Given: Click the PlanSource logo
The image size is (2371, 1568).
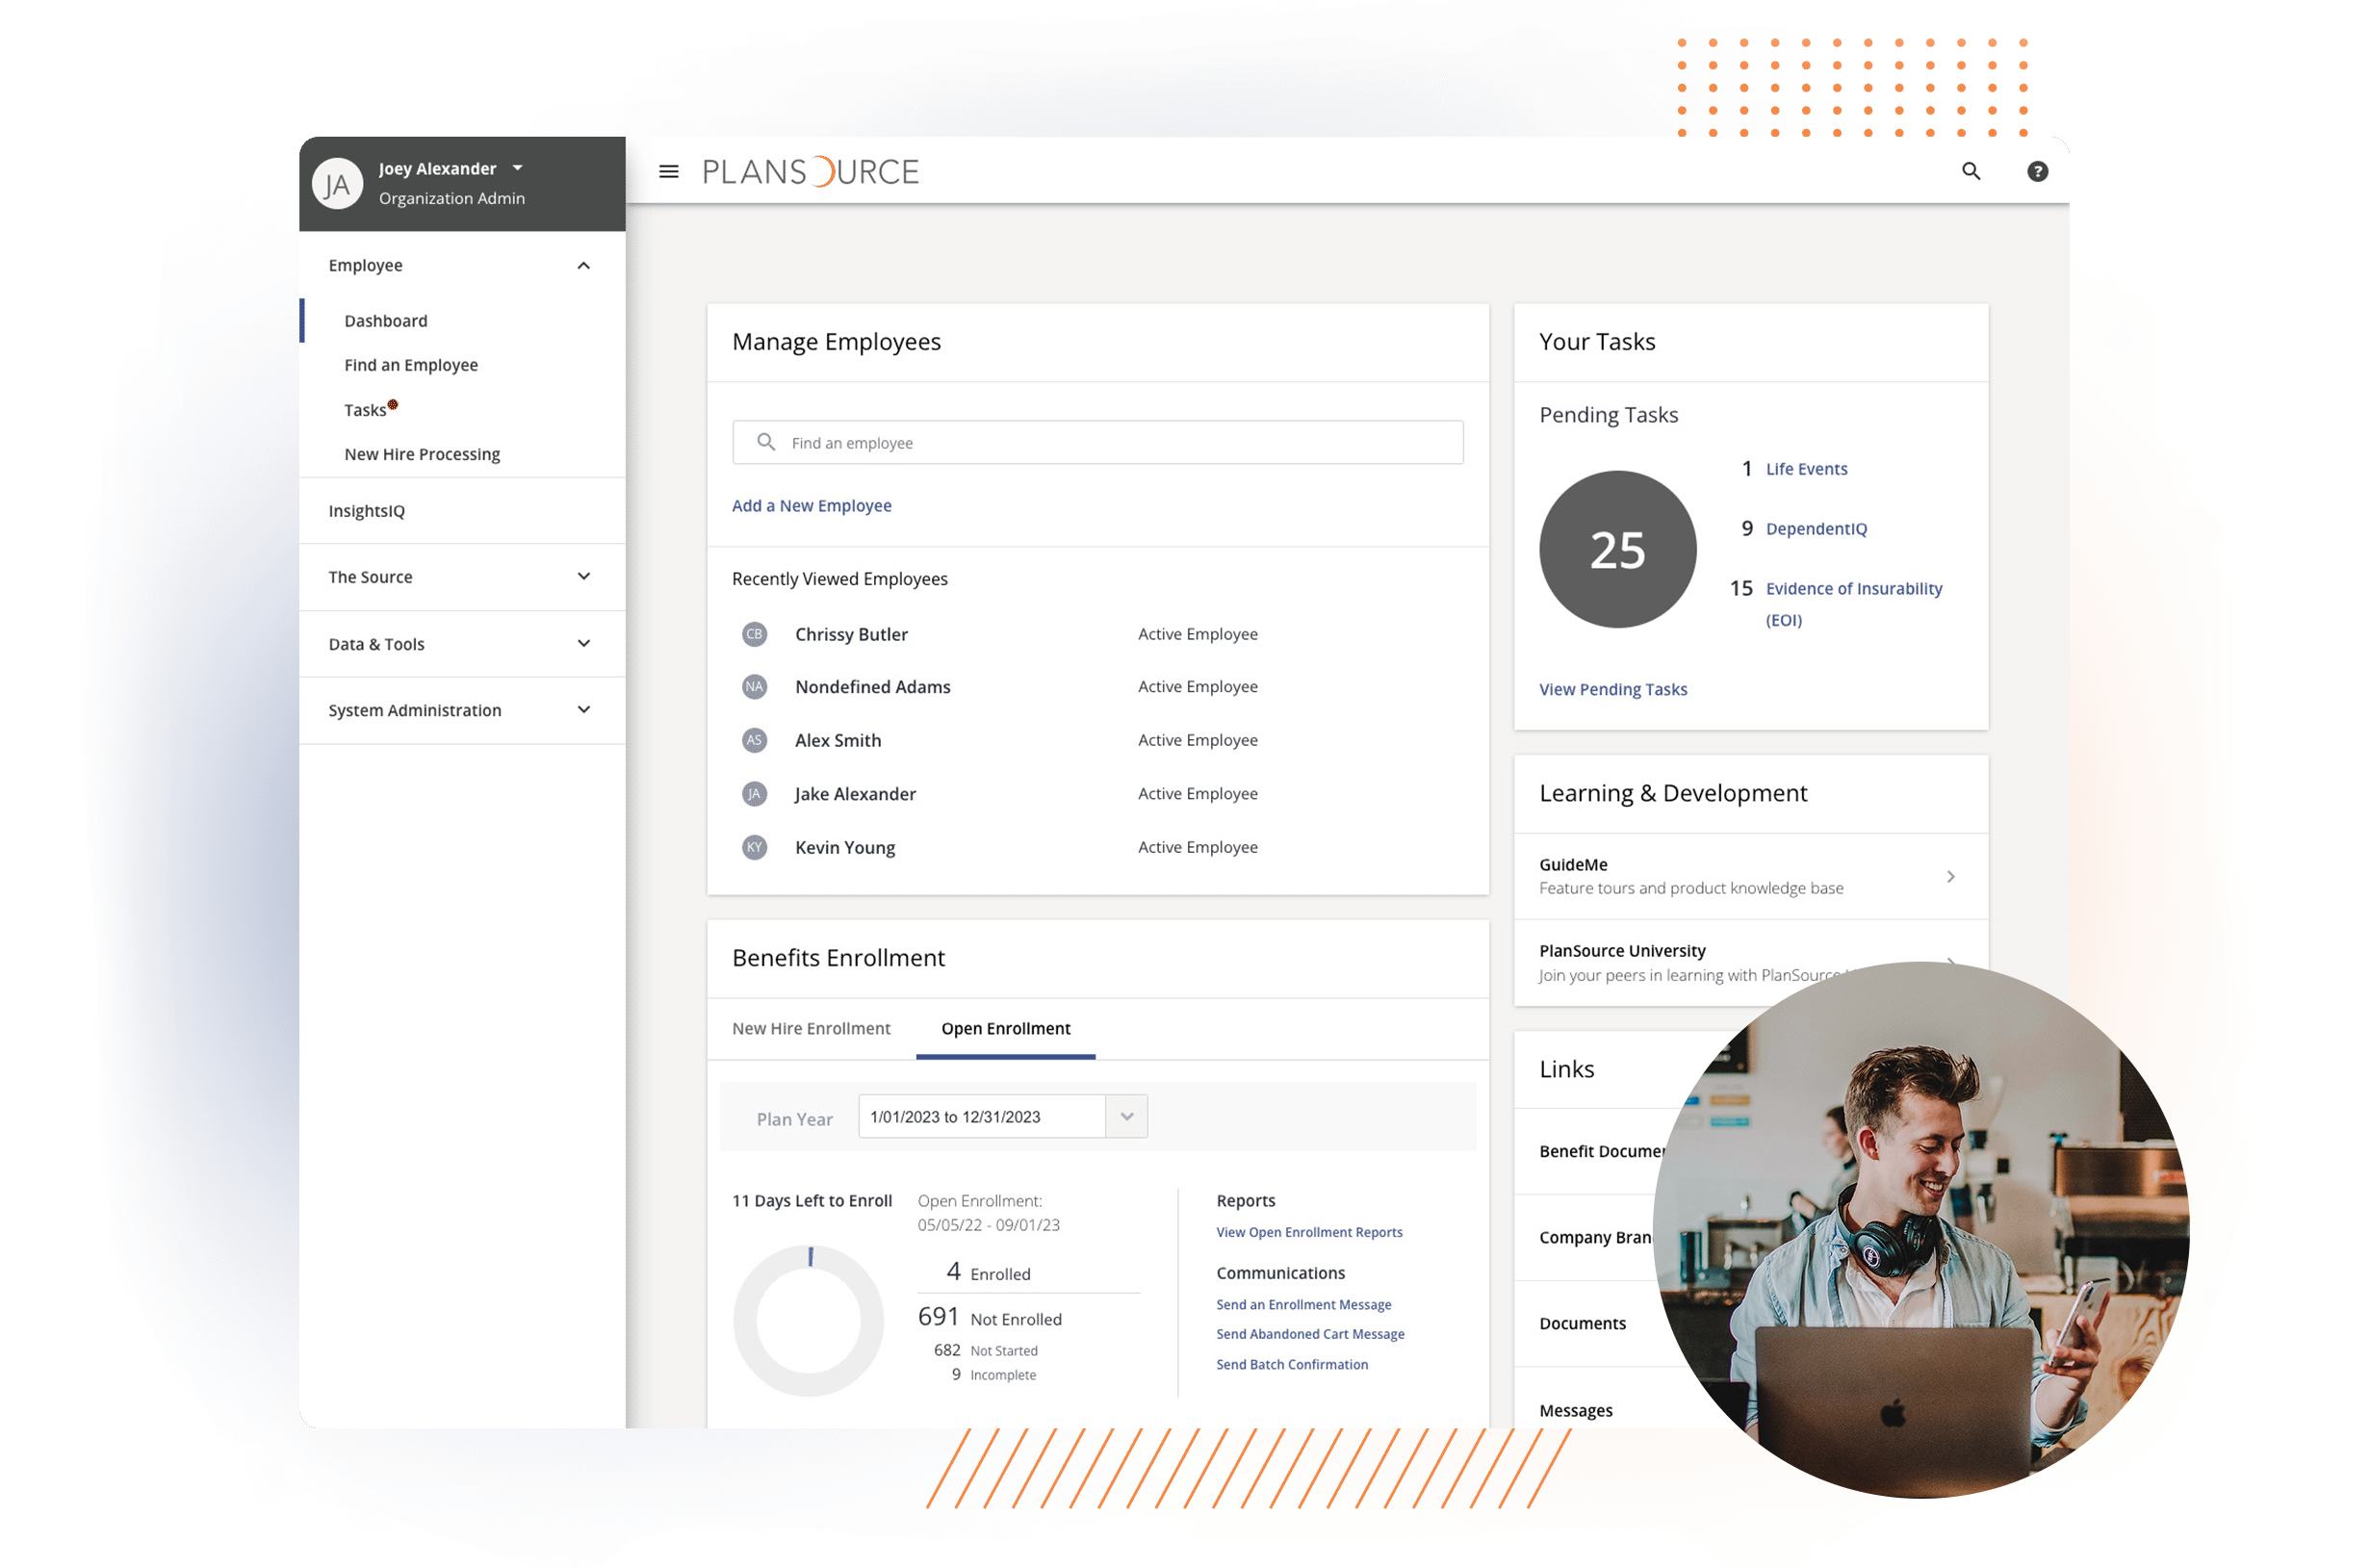Looking at the screenshot, I should (810, 172).
